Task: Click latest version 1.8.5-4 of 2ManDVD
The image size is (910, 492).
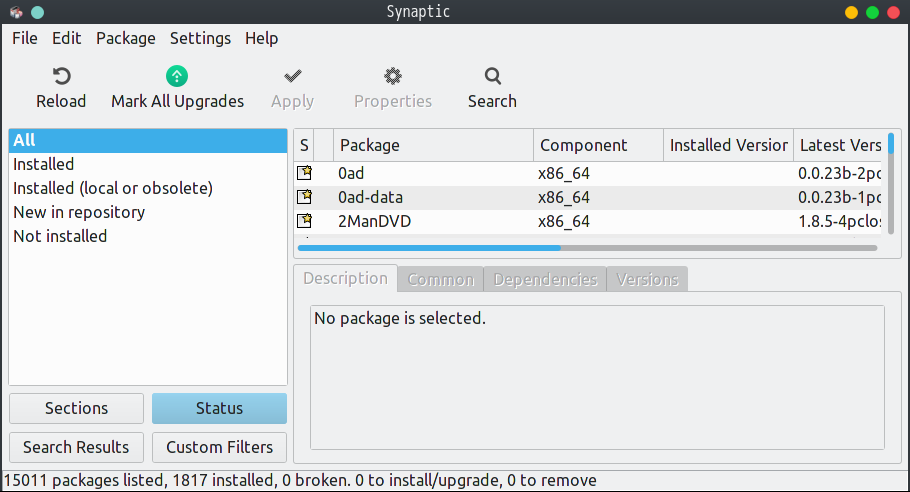Action: click(839, 221)
